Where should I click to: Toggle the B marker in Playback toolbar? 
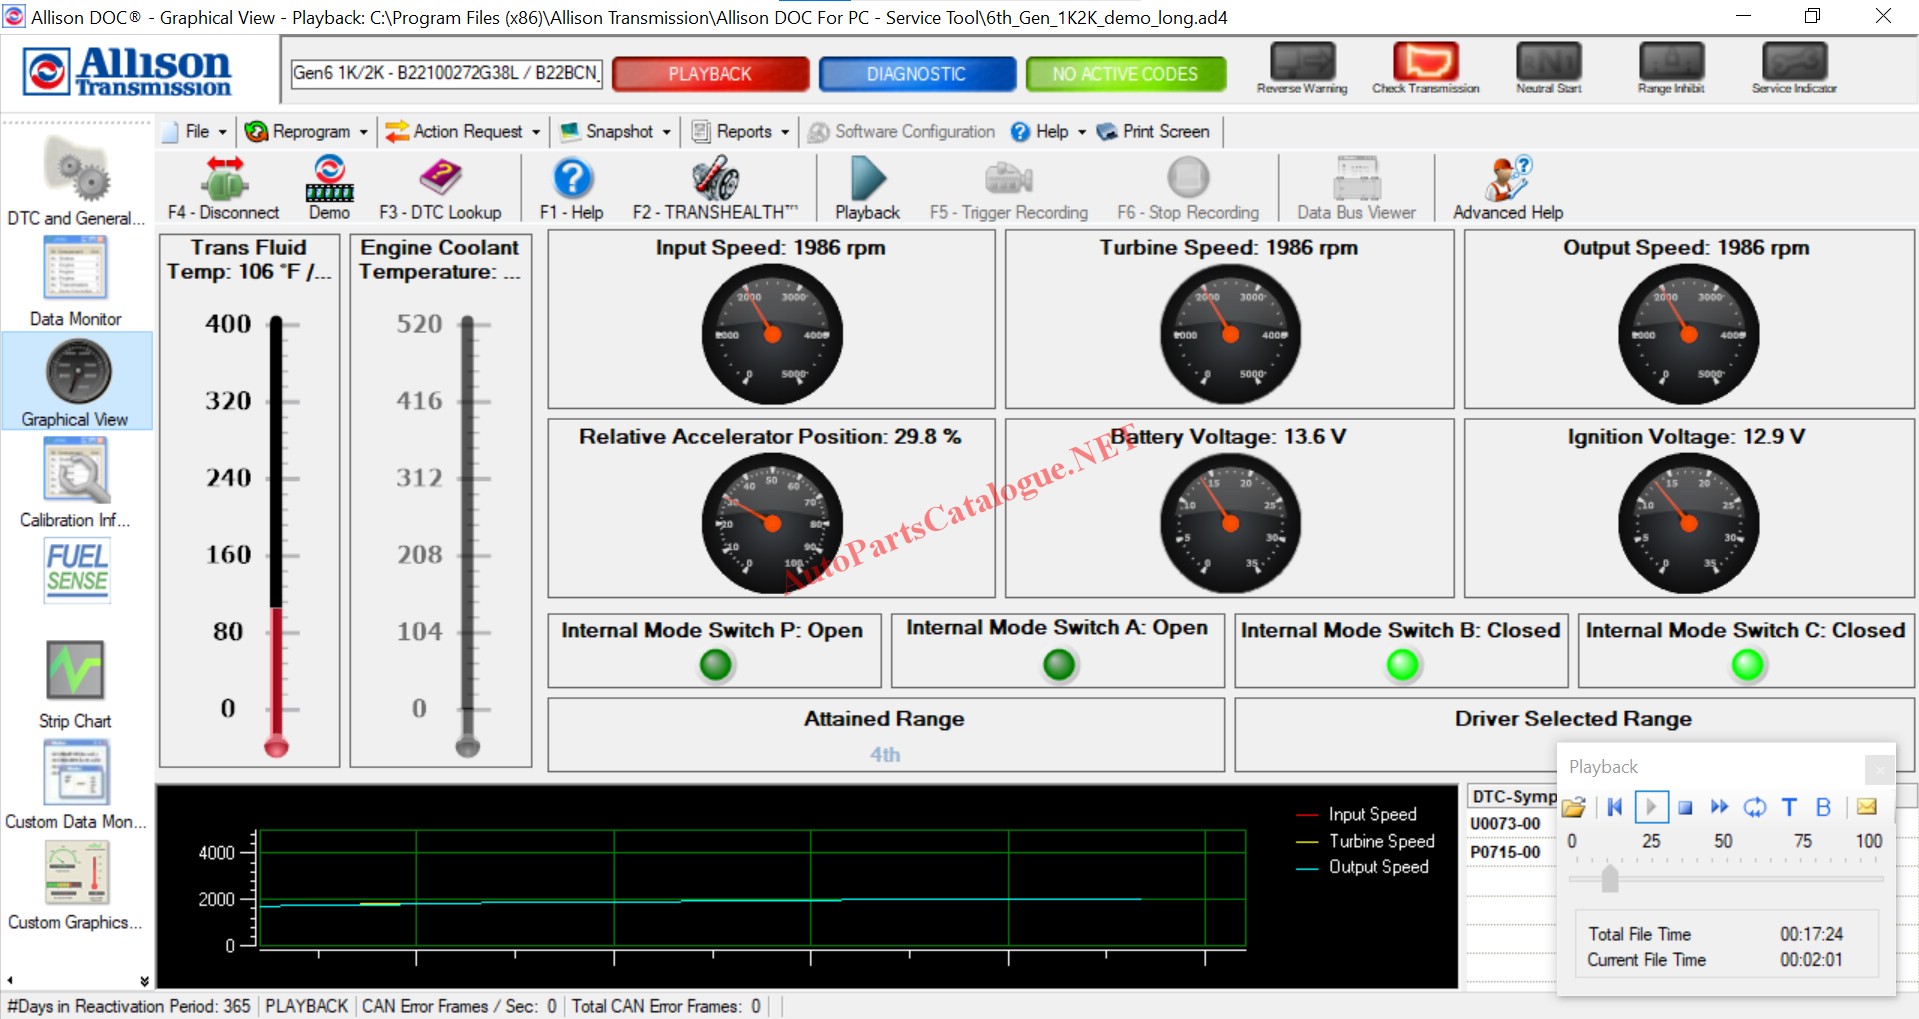tap(1823, 807)
